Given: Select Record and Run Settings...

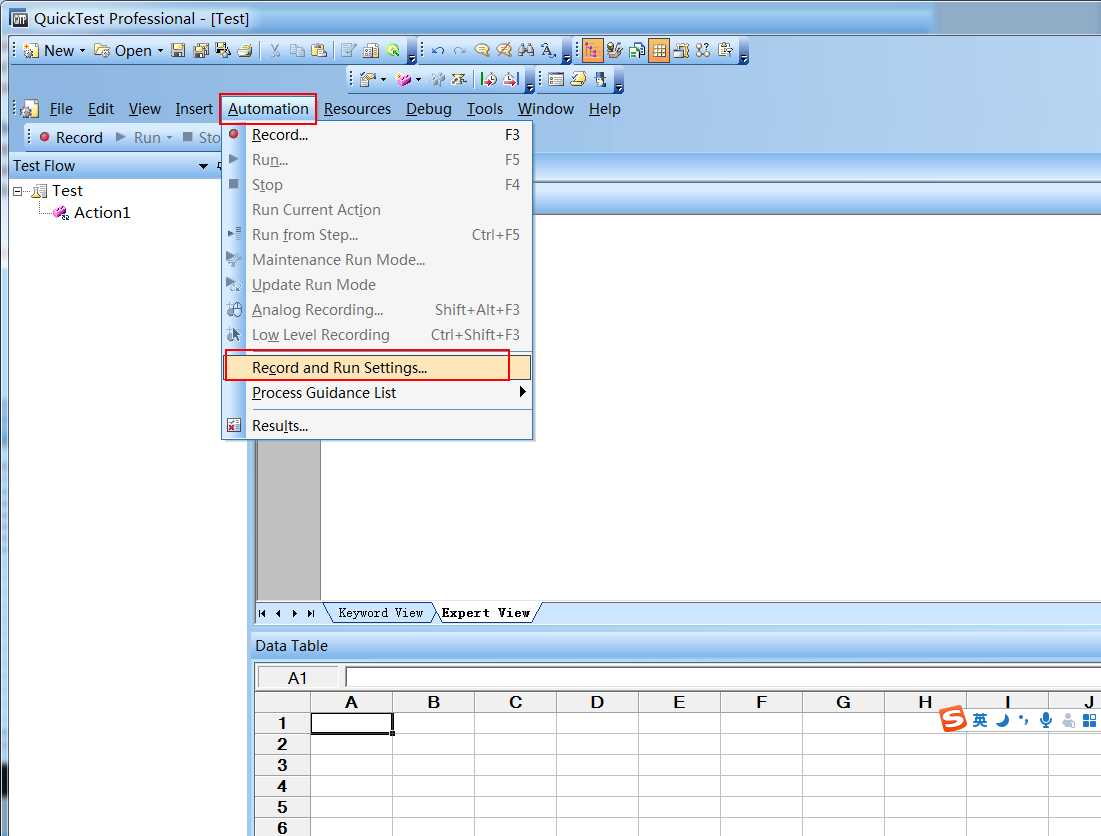Looking at the screenshot, I should pos(377,368).
